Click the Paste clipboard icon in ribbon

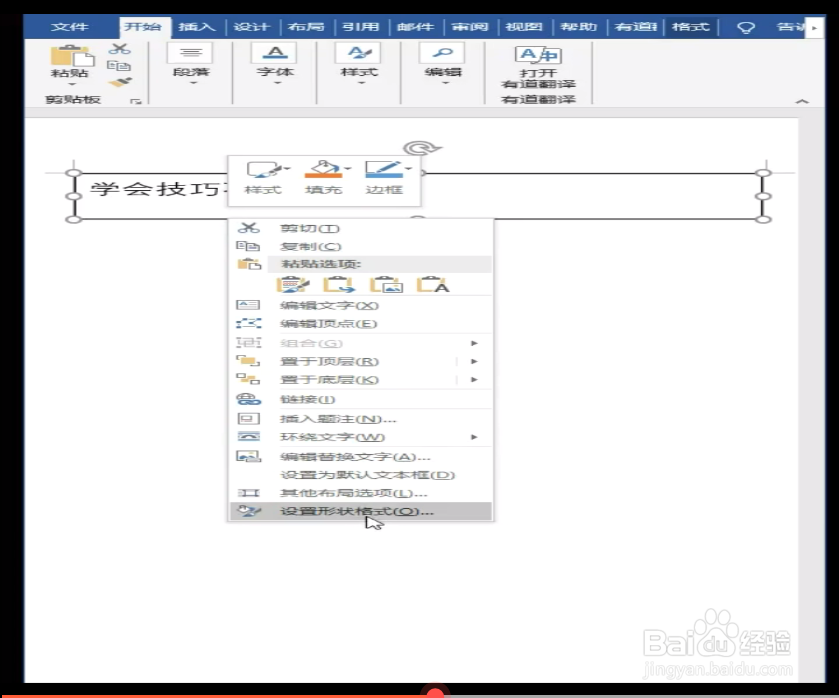(x=71, y=56)
